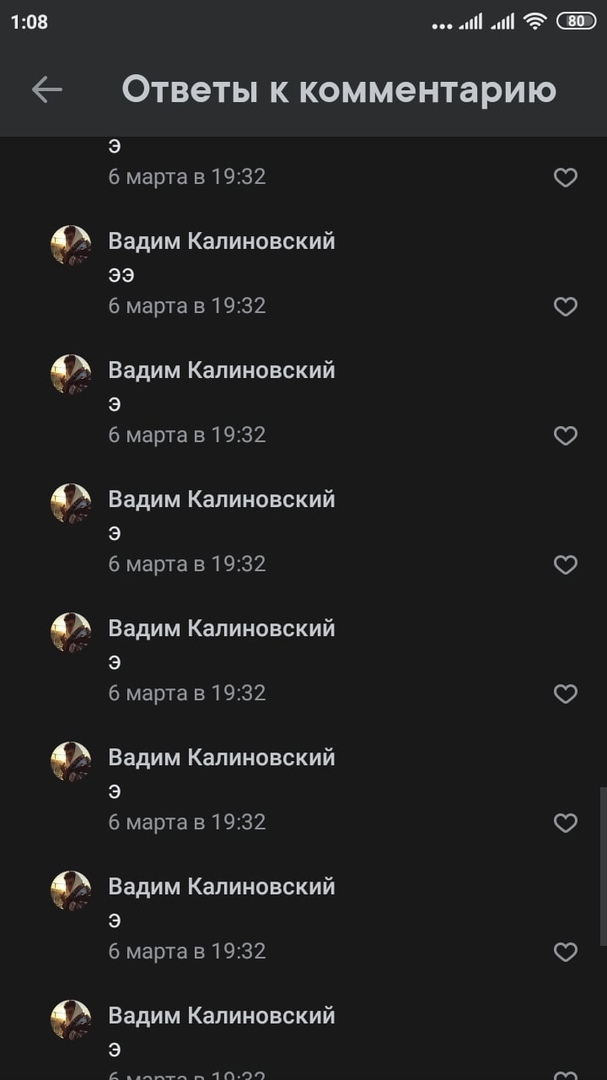607x1080 pixels.
Task: Open Вадим Калиновский profile name above "ээ"
Action: point(222,241)
